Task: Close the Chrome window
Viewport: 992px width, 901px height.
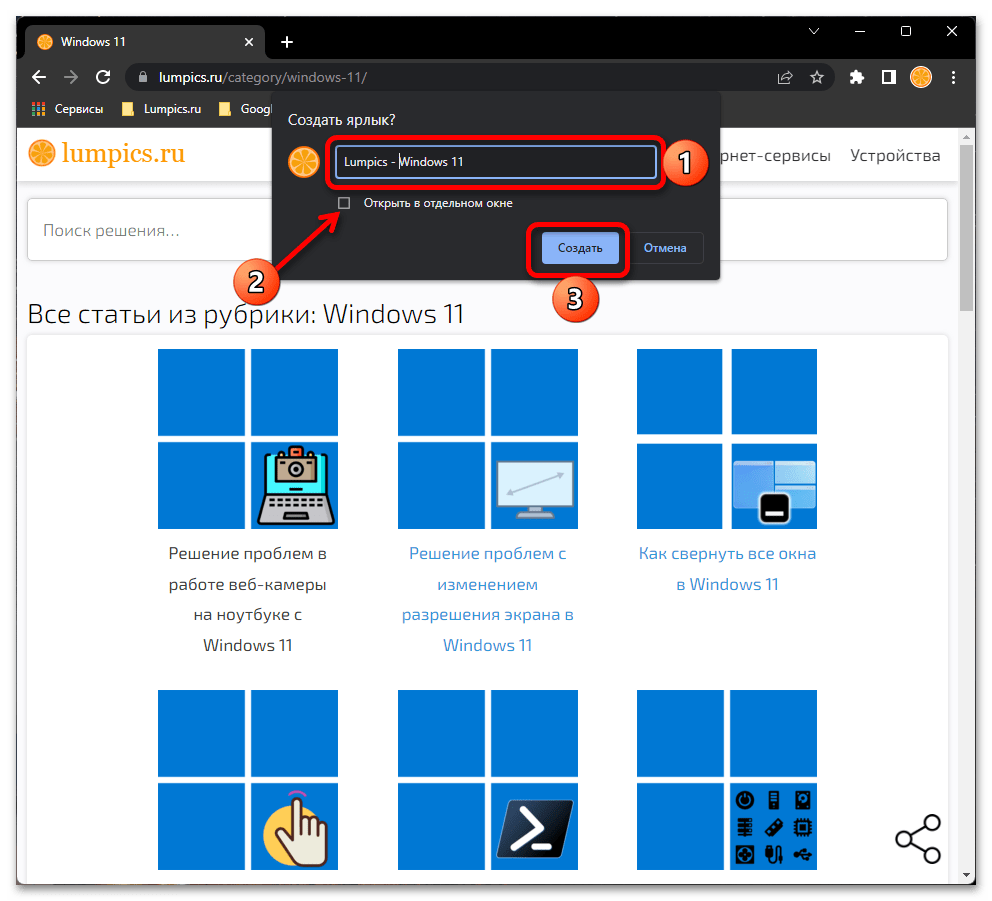Action: click(952, 31)
